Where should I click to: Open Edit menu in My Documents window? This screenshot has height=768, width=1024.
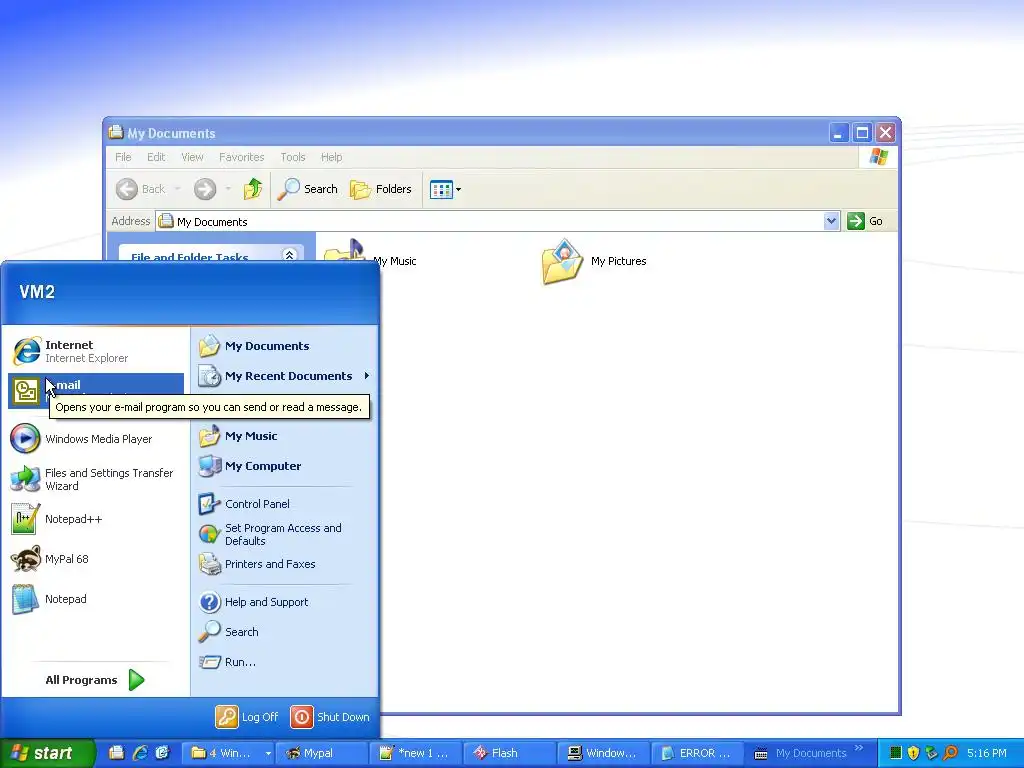point(155,157)
